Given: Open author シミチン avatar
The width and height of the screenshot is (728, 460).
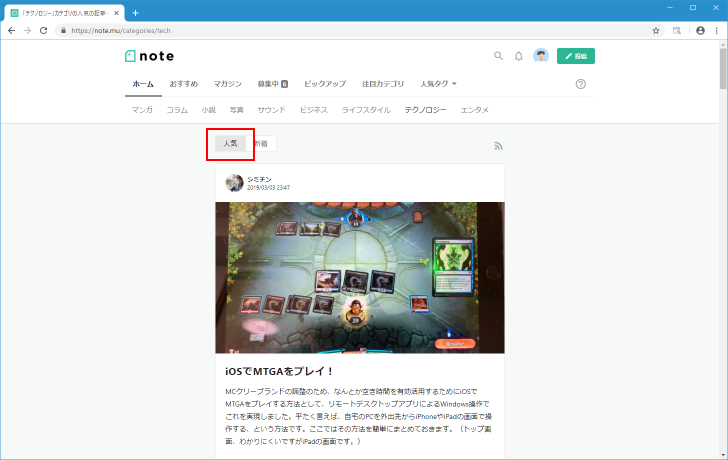Looking at the screenshot, I should point(234,183).
